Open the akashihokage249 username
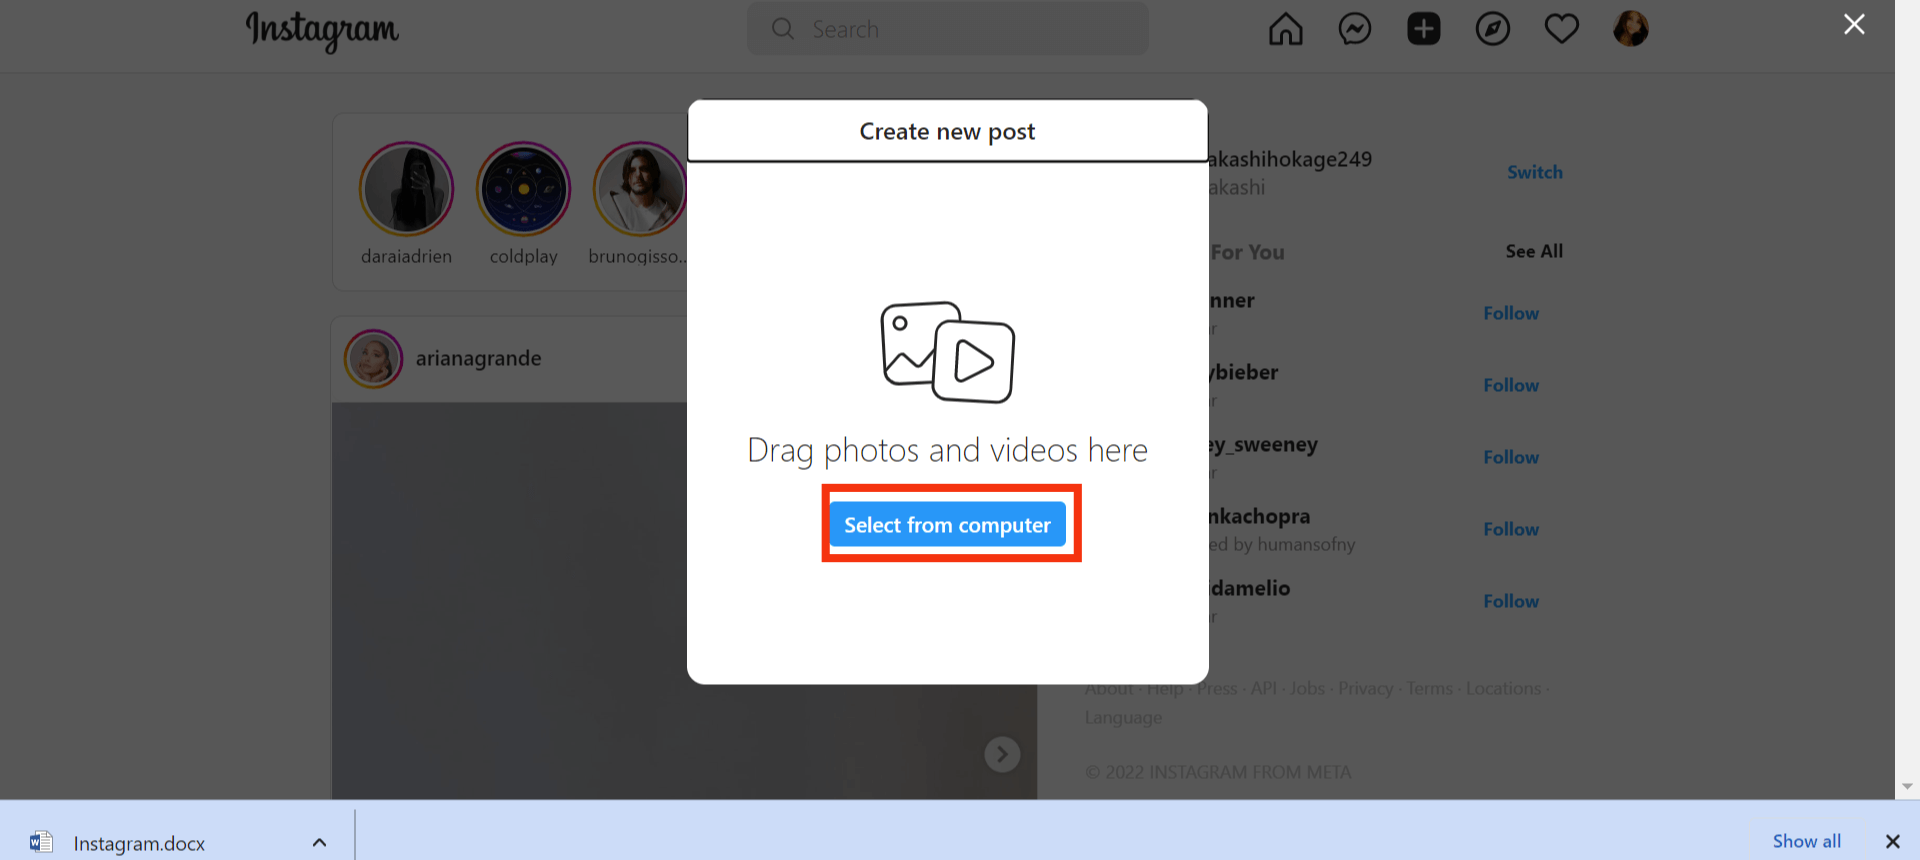Image resolution: width=1920 pixels, height=860 pixels. (x=1290, y=159)
